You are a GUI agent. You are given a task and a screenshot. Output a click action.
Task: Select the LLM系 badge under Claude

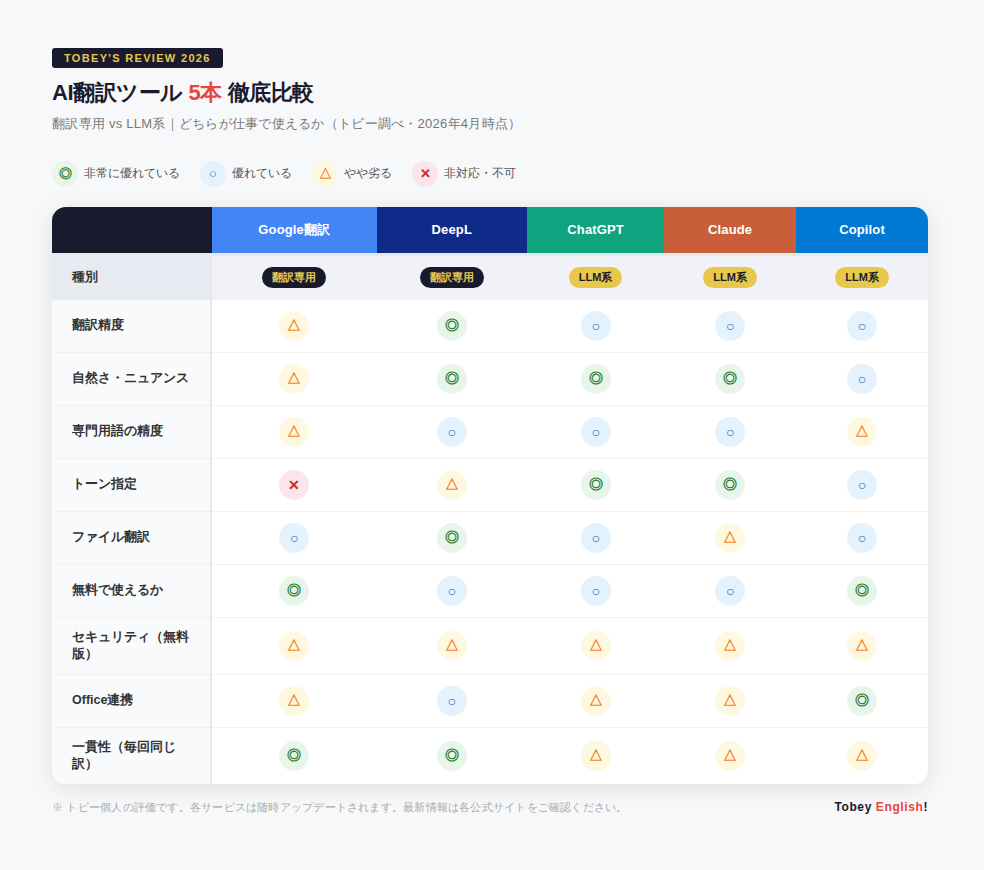pyautogui.click(x=730, y=277)
